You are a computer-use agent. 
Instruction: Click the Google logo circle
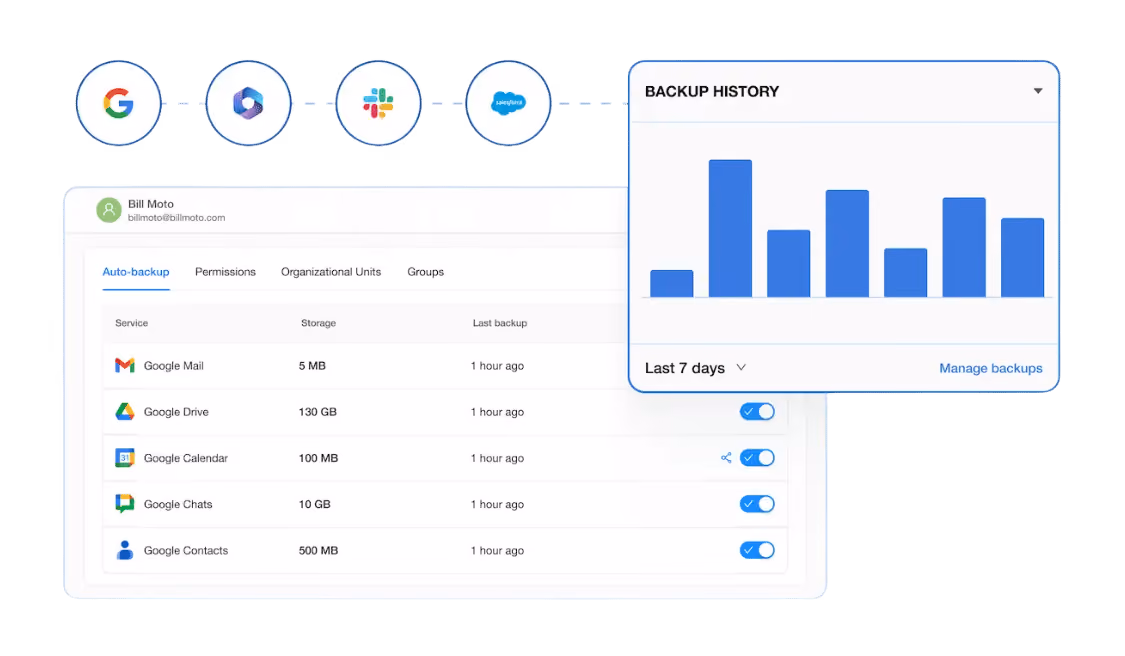118,103
